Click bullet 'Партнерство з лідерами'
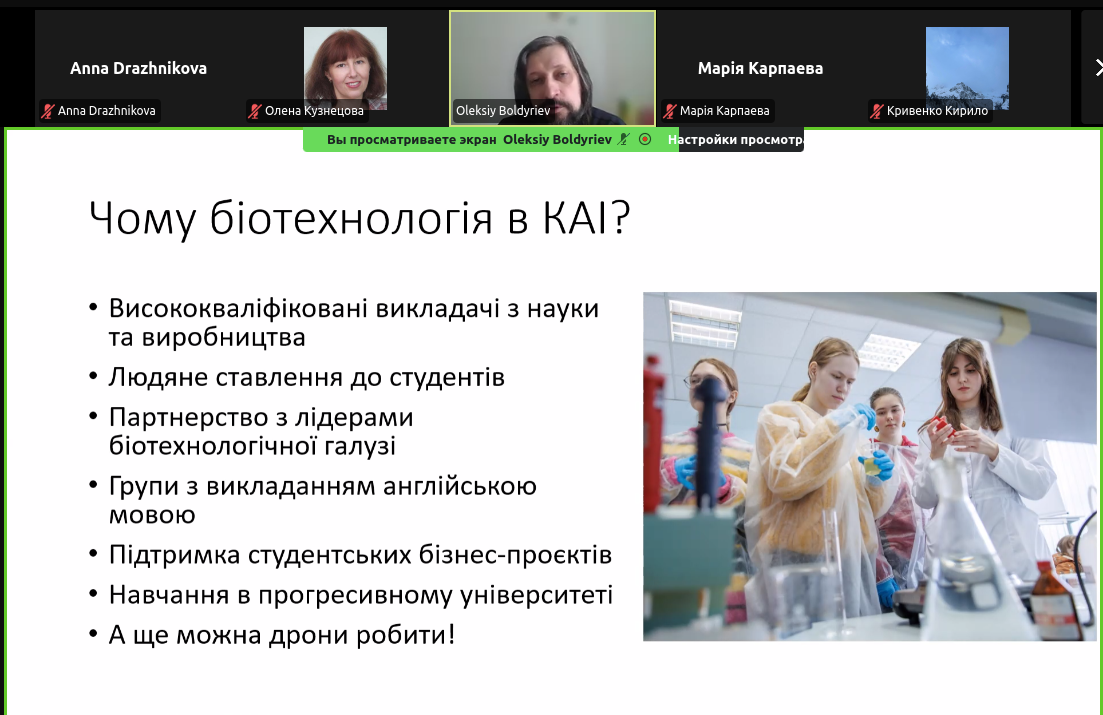The width and height of the screenshot is (1103, 715). [261, 417]
